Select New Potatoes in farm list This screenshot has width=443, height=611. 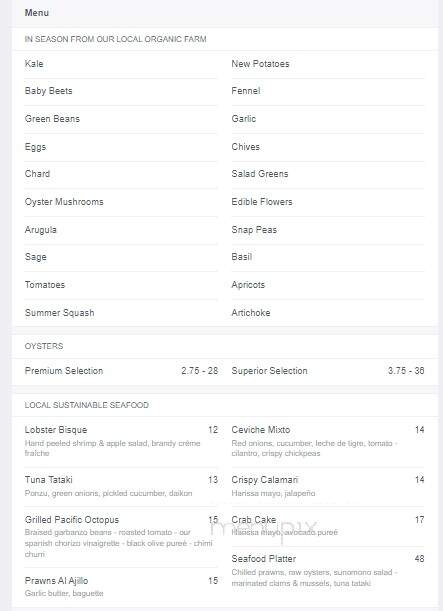260,64
